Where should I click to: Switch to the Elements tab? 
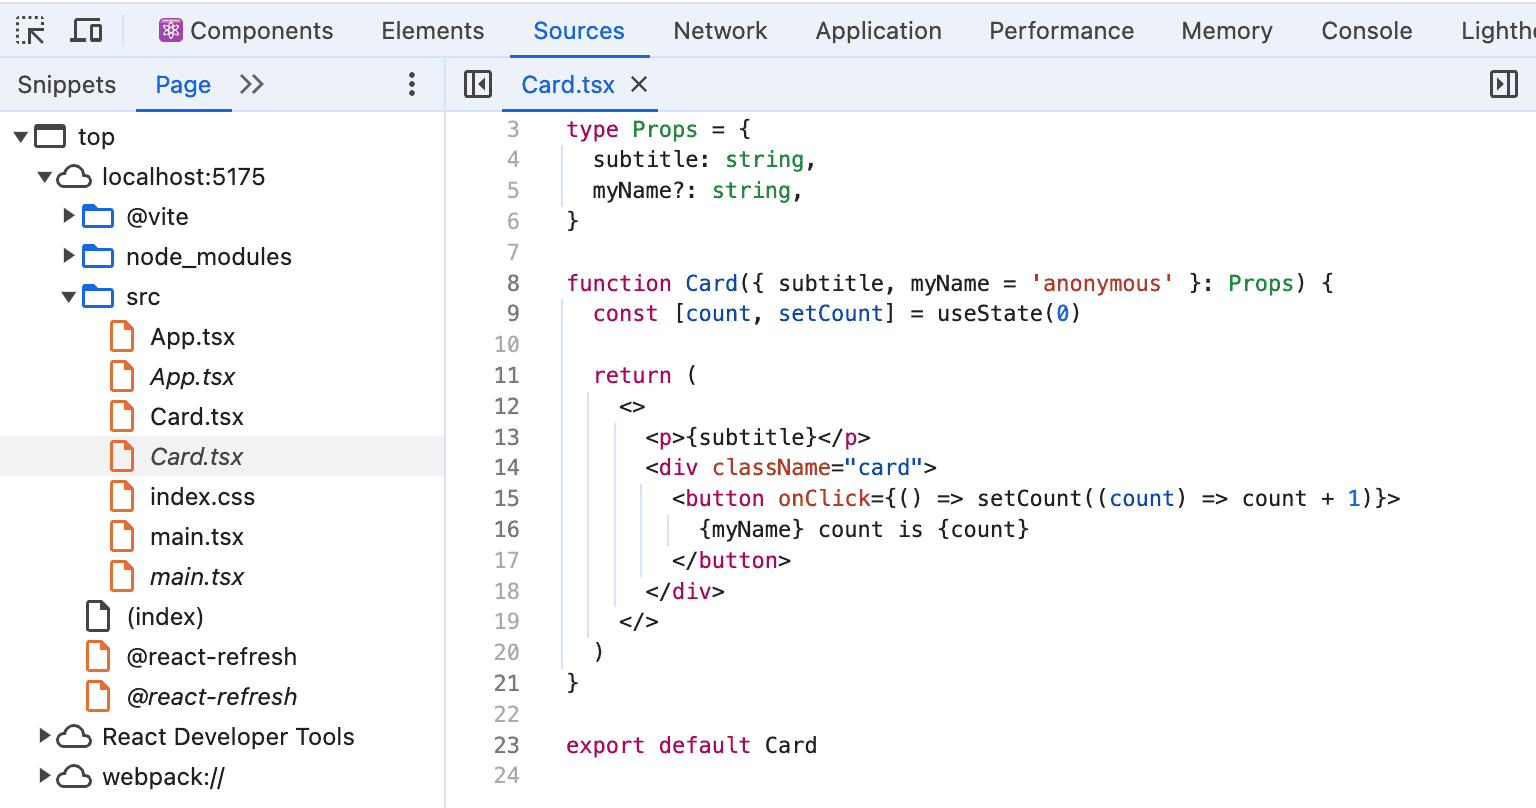tap(433, 31)
